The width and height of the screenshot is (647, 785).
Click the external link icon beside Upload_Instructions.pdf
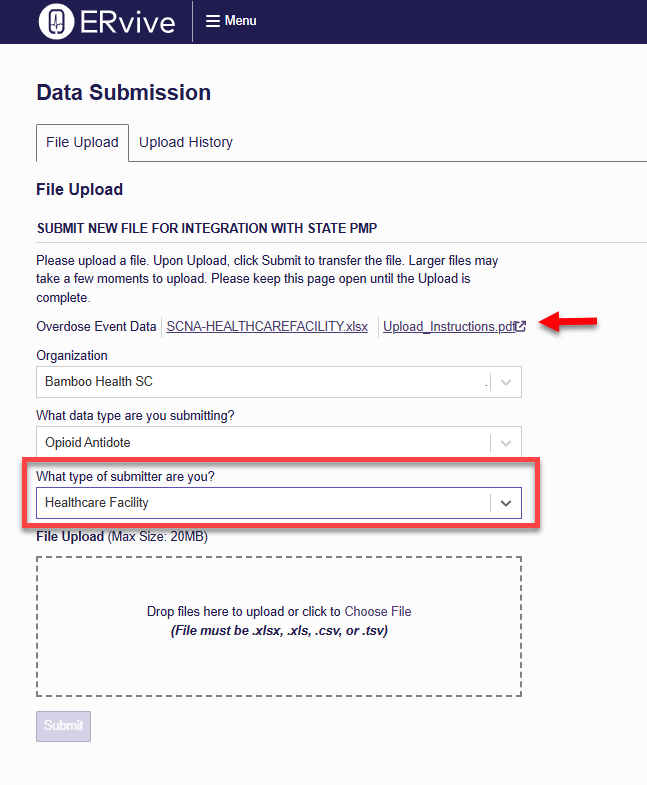click(521, 326)
